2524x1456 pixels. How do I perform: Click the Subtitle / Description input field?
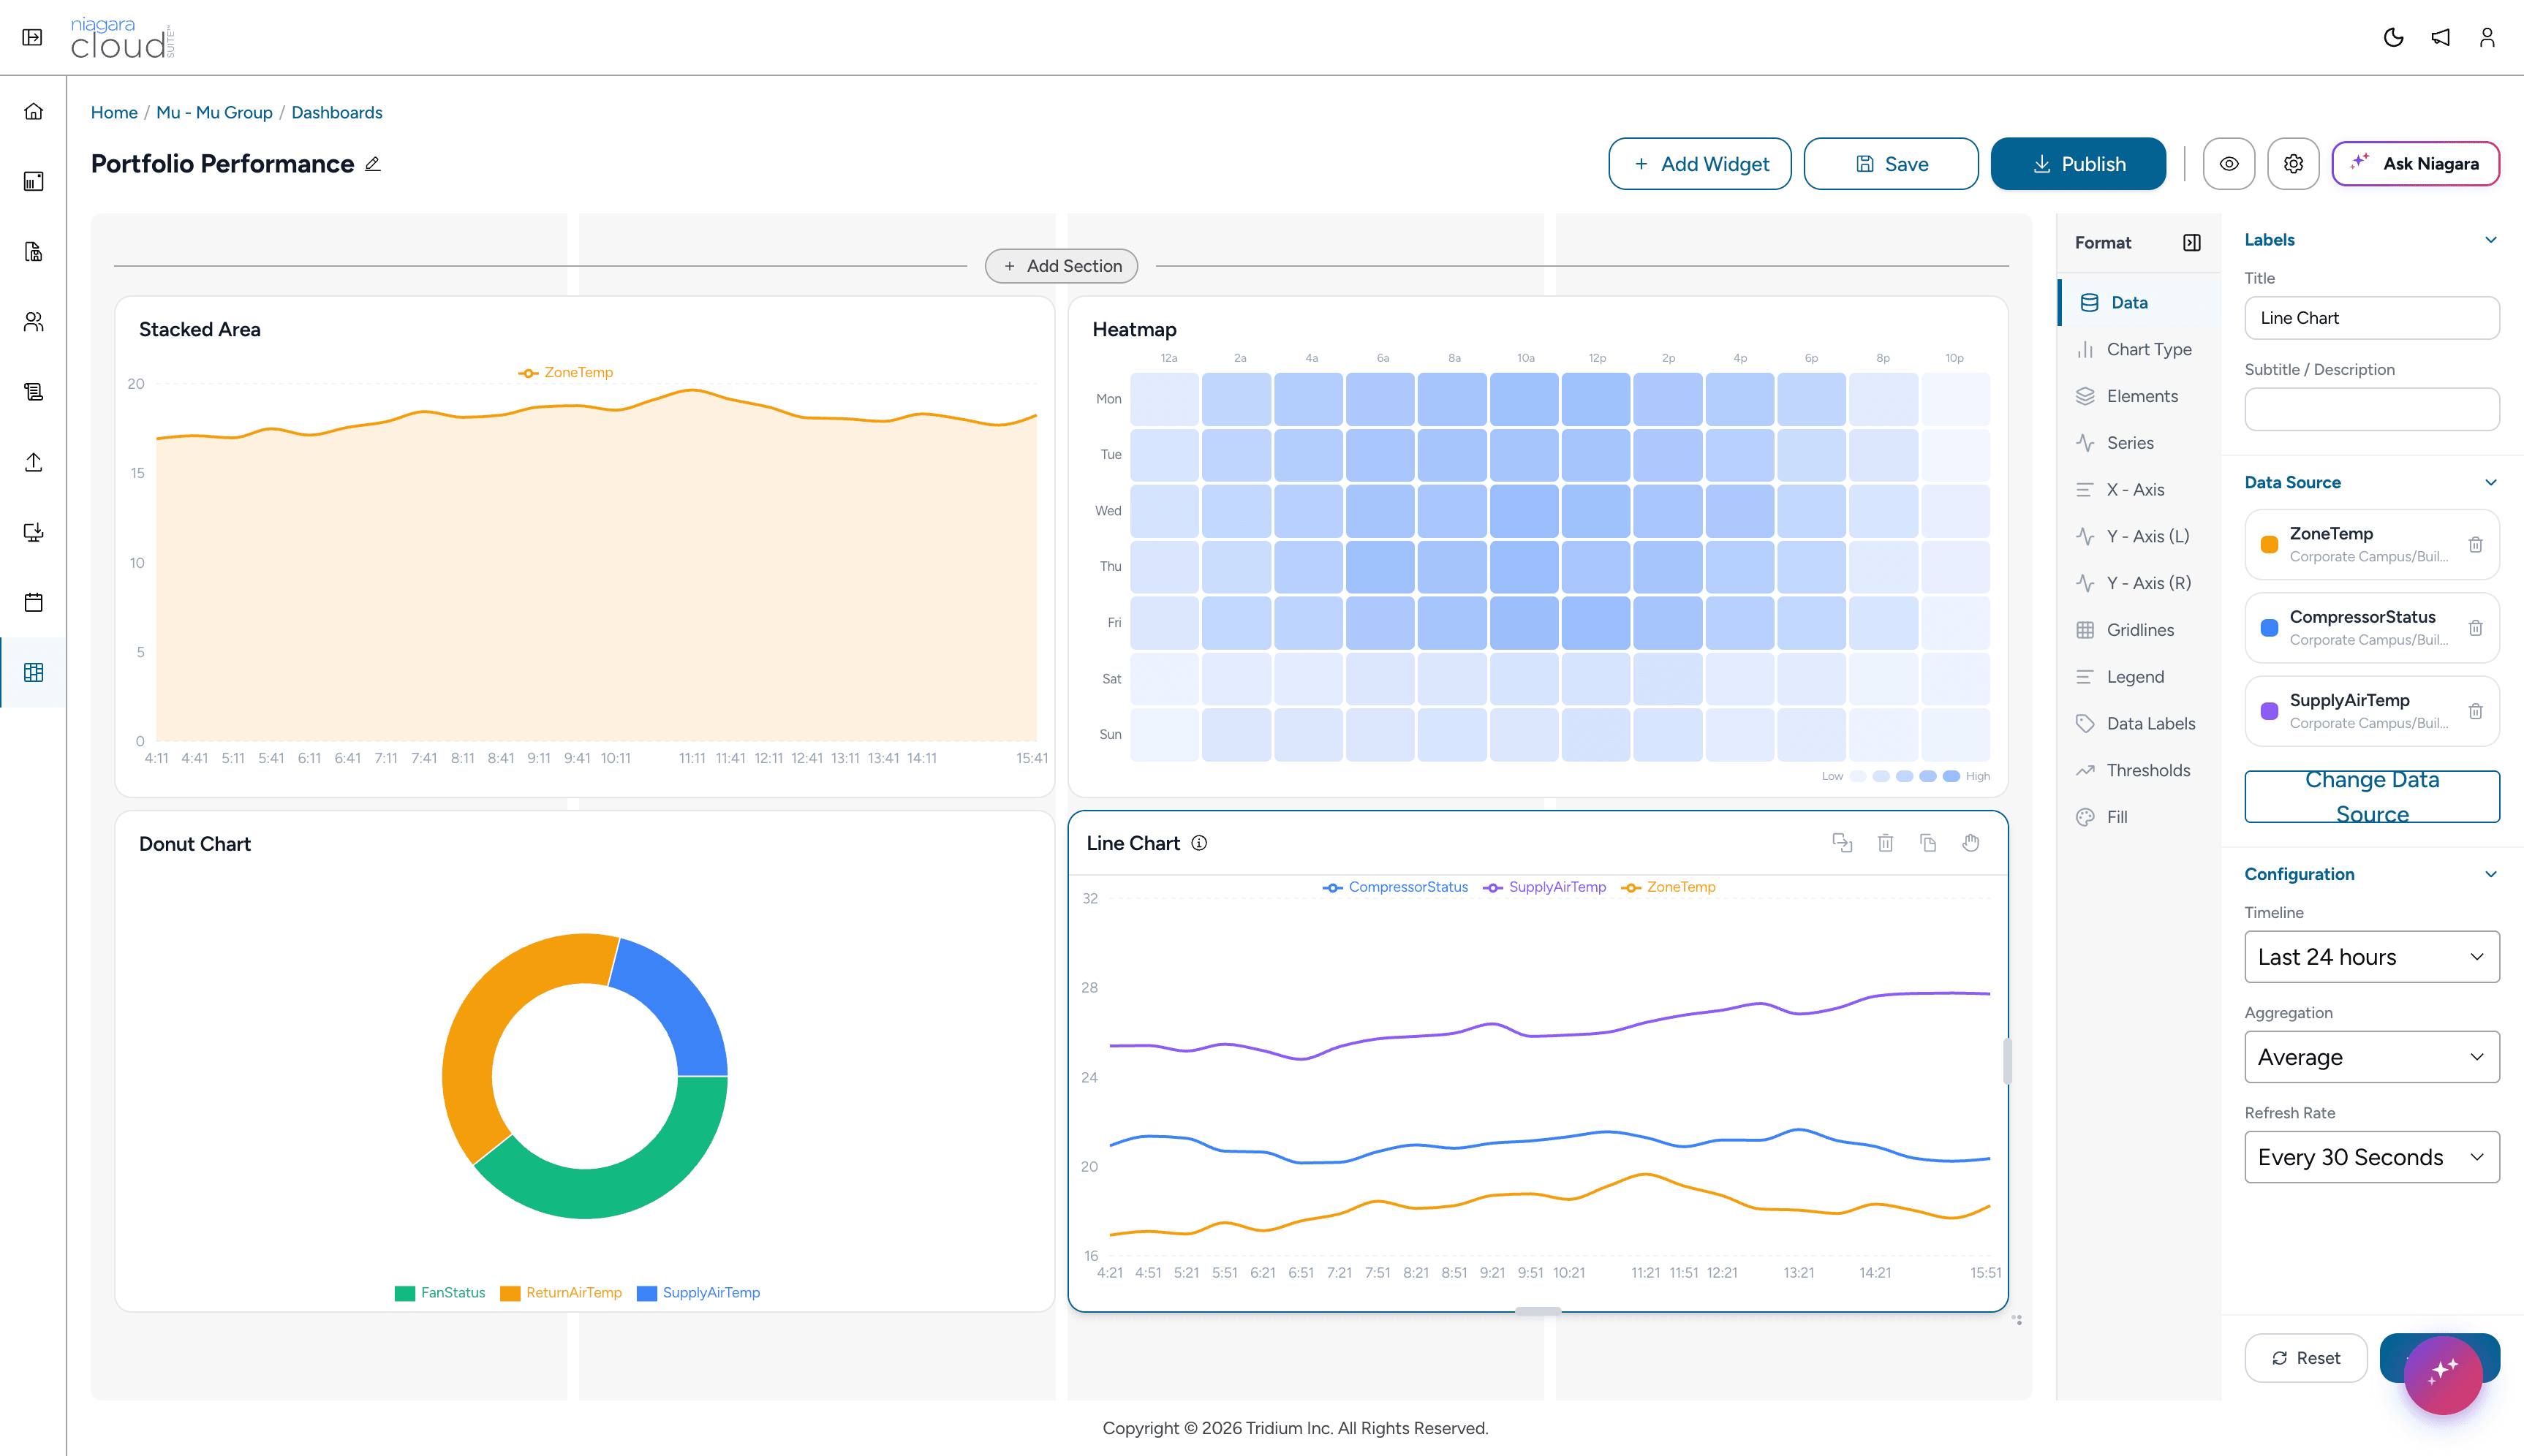coord(2372,409)
